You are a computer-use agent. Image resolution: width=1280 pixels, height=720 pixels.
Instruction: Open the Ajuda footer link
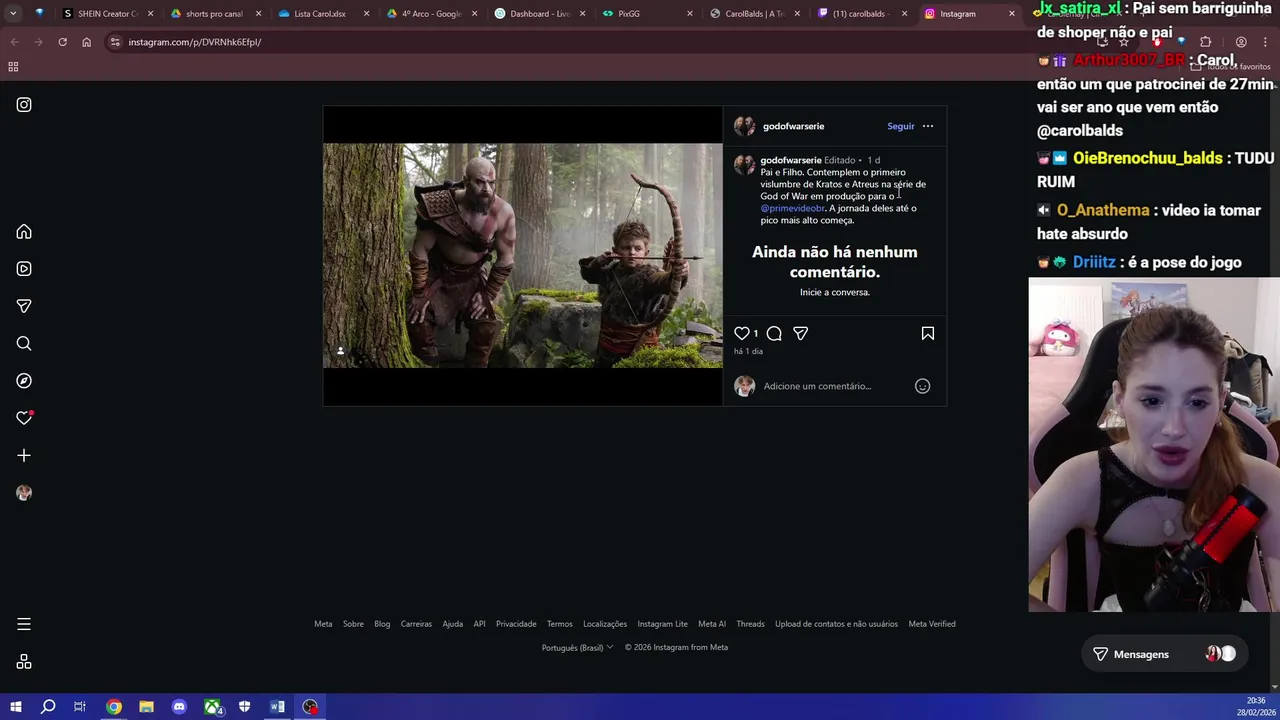point(452,624)
